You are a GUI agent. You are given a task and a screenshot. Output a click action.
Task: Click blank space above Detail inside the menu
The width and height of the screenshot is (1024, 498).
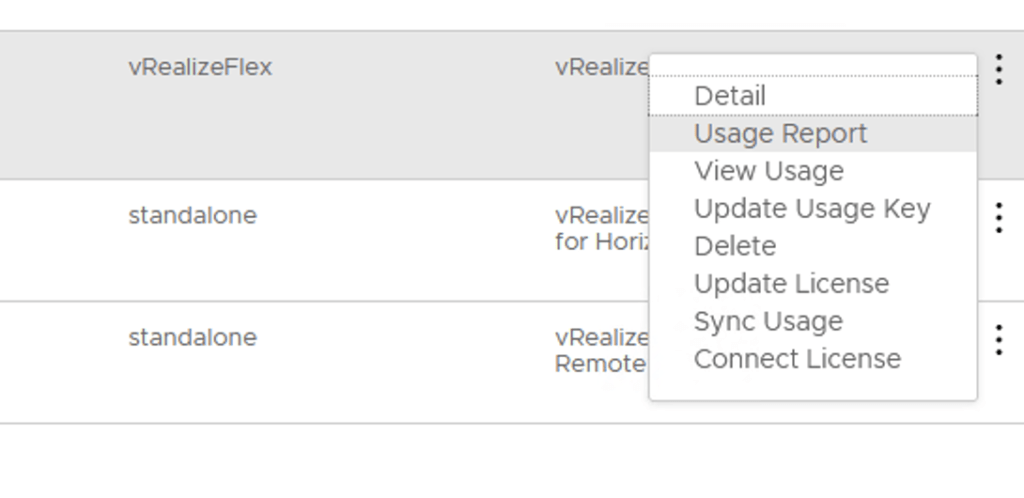(812, 65)
